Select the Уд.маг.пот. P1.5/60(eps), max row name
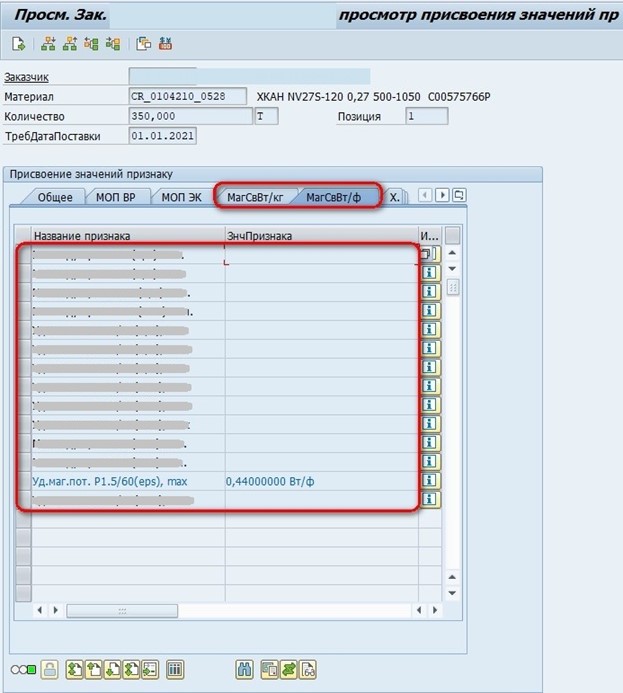623x693 pixels. pos(110,481)
